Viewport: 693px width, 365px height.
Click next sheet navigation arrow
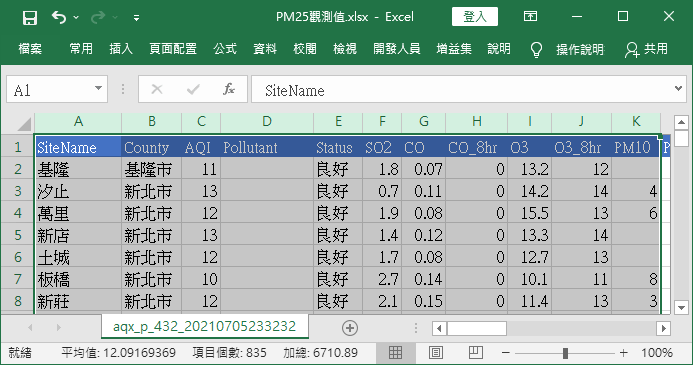pos(58,327)
